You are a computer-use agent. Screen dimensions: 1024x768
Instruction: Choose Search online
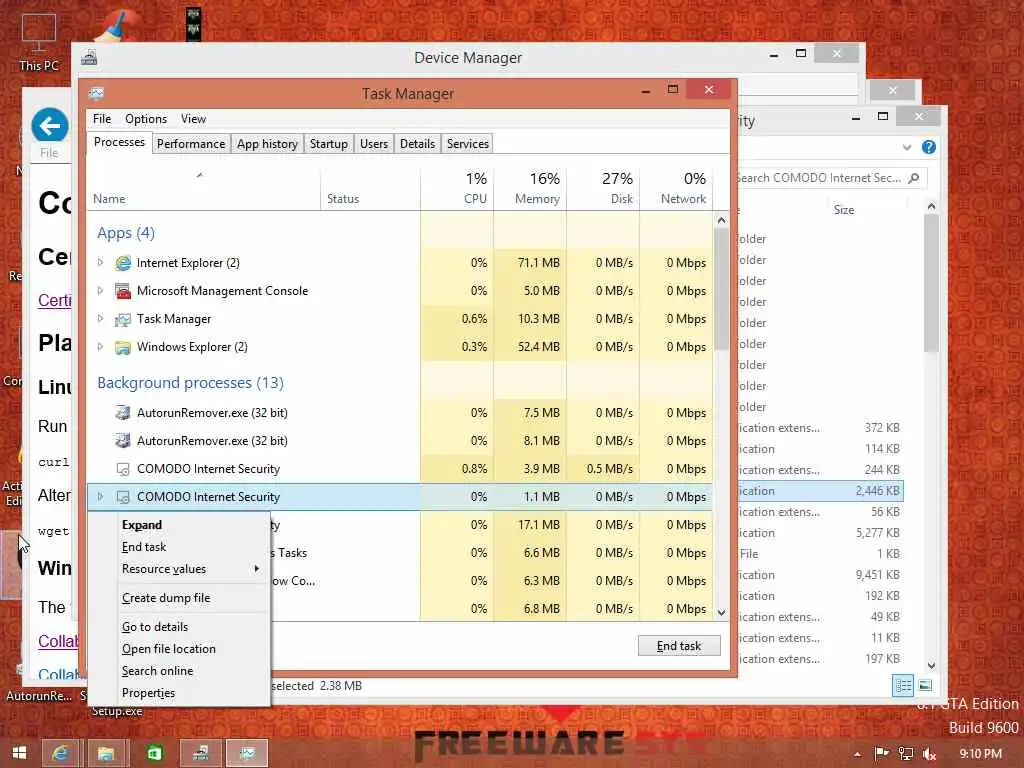180,671
